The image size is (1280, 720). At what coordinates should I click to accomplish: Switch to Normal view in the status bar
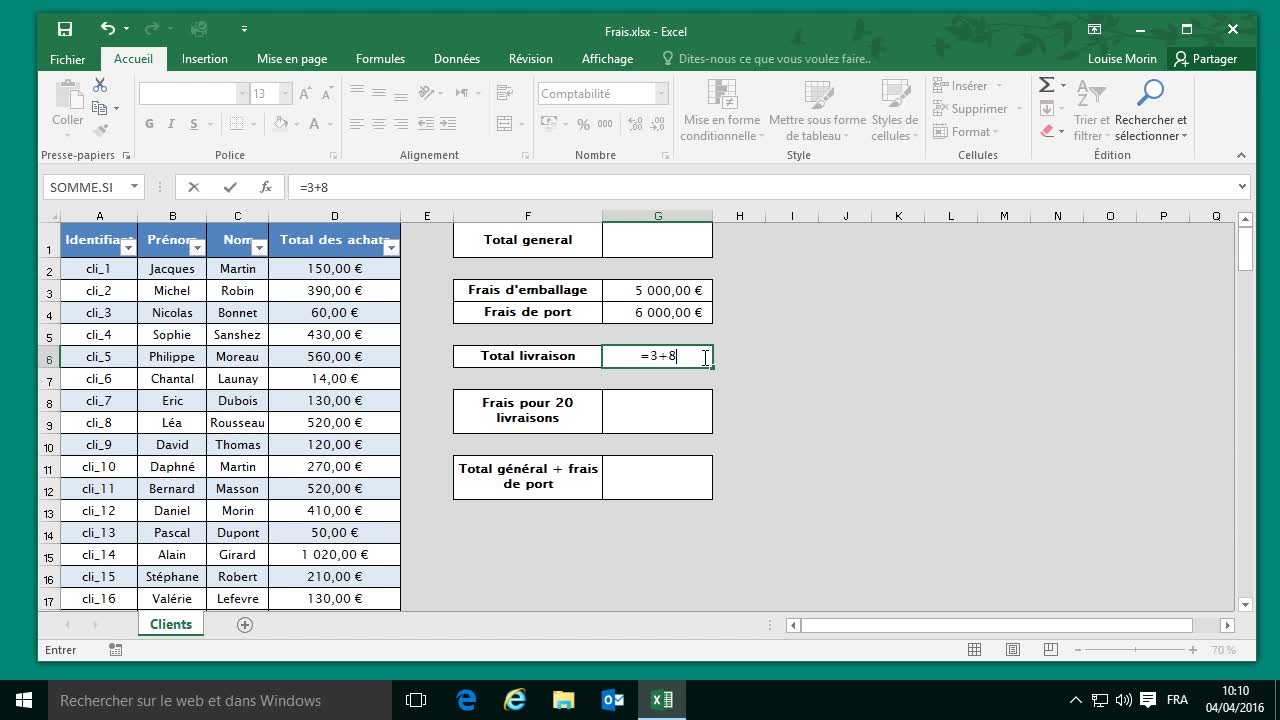pyautogui.click(x=974, y=650)
